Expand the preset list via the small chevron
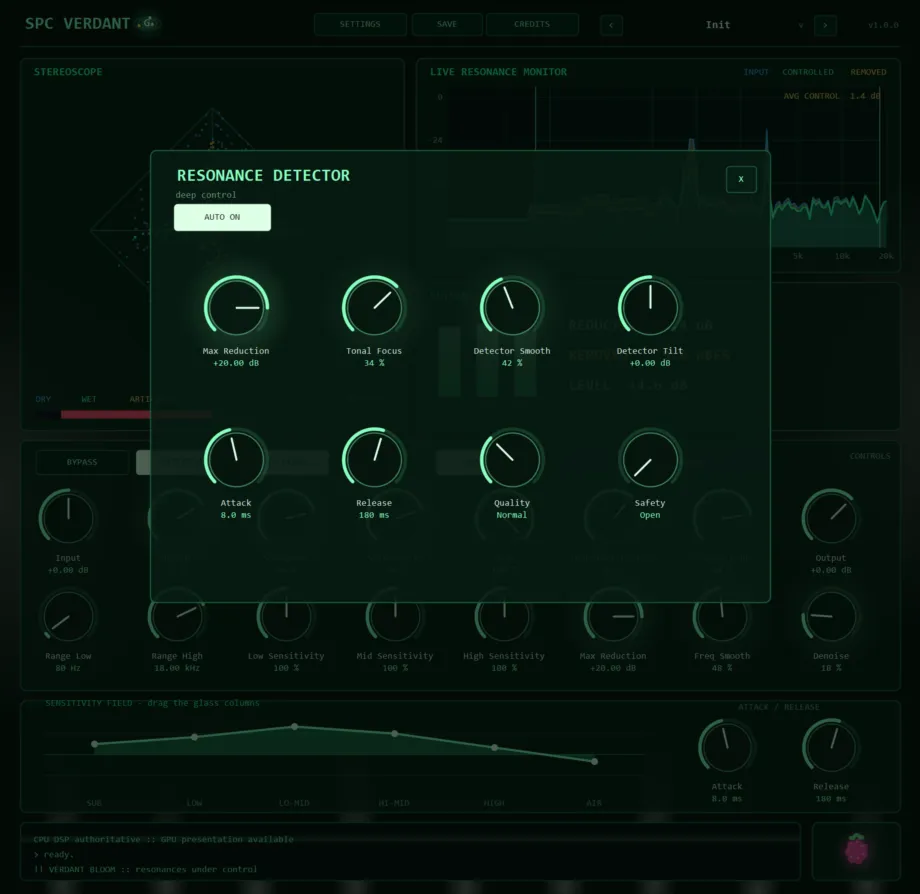 pos(801,25)
